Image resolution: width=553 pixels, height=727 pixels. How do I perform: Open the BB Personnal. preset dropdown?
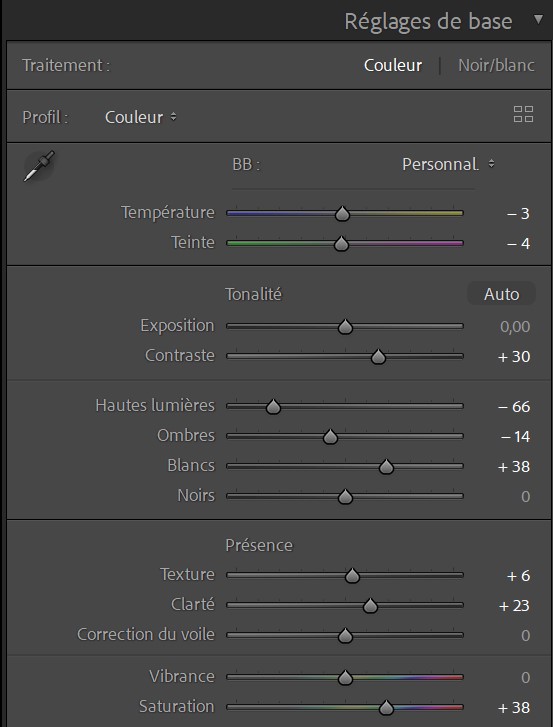point(448,164)
